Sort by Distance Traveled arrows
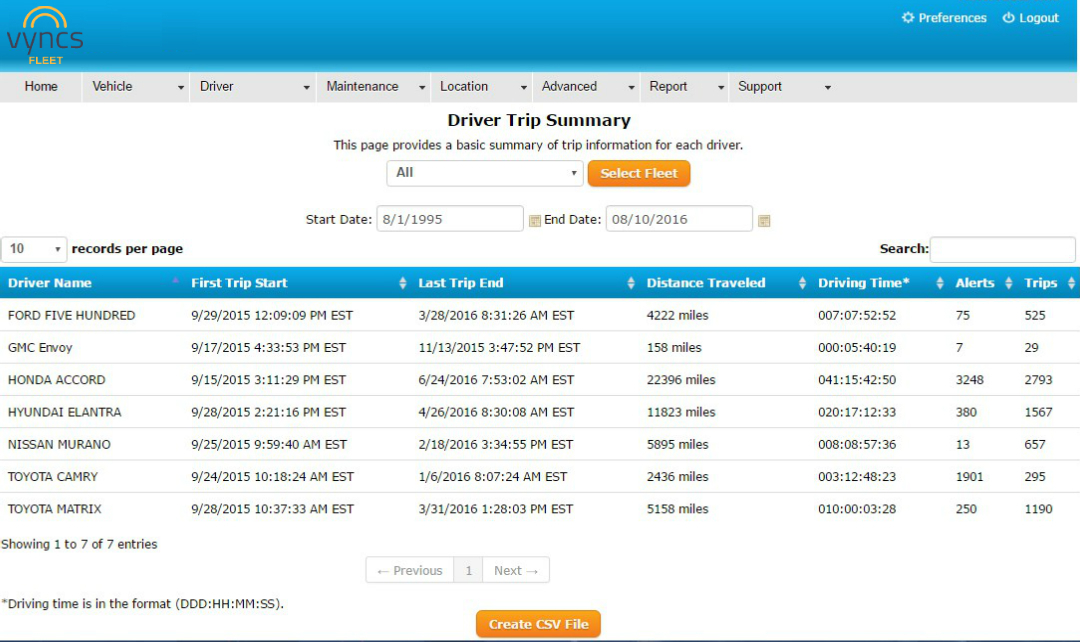Viewport: 1080px width, 642px height. pos(802,283)
